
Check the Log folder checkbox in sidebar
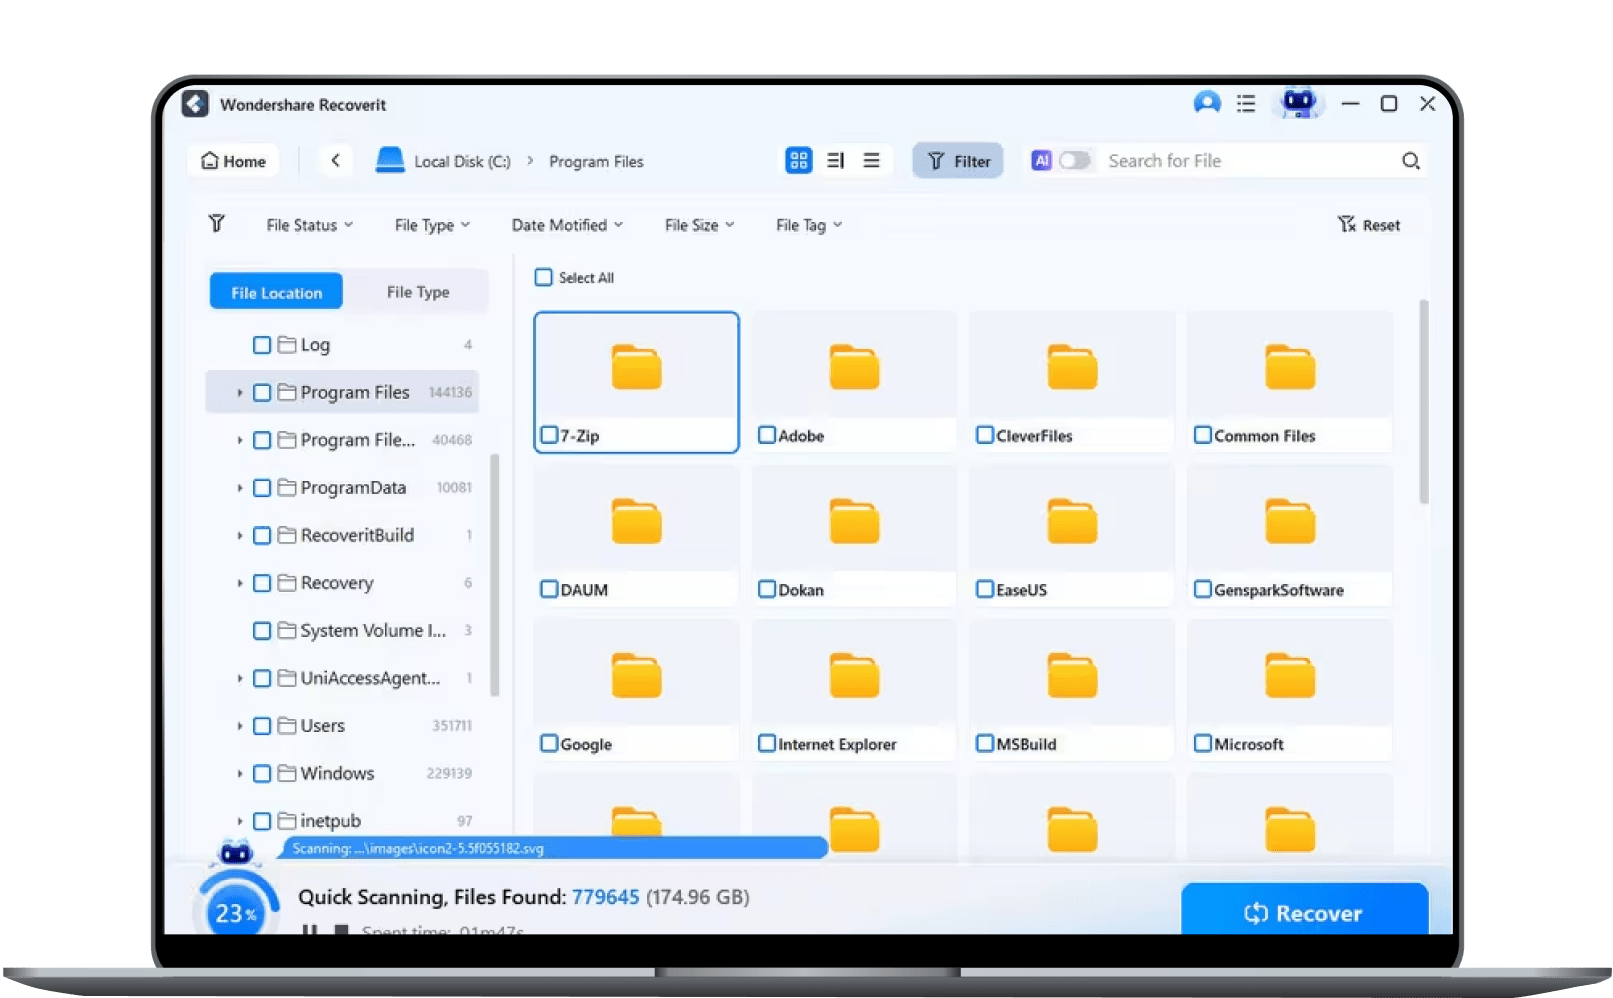tap(262, 345)
